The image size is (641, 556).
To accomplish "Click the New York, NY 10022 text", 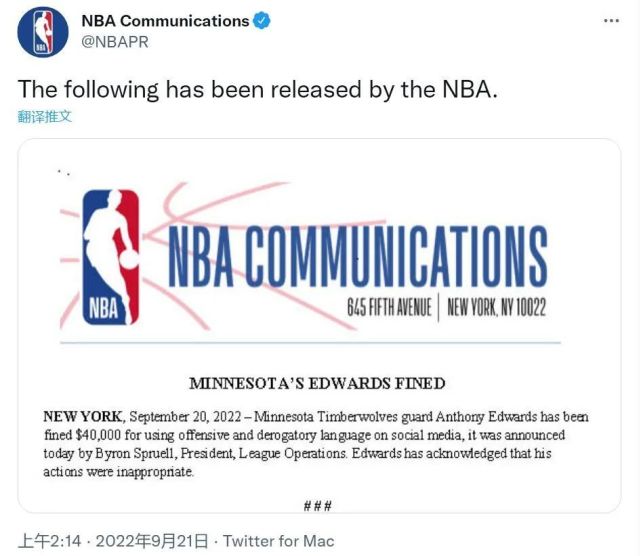I will point(496,308).
